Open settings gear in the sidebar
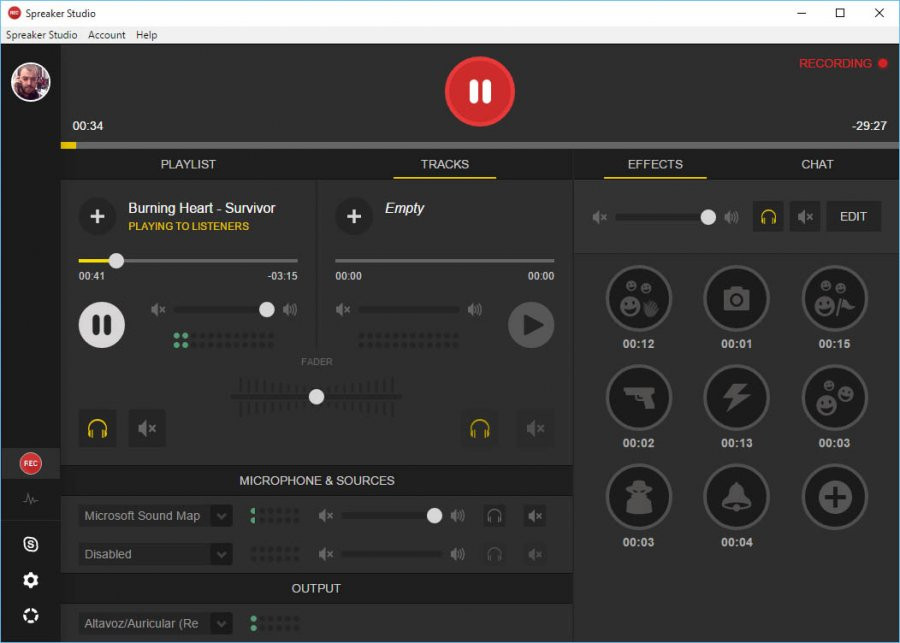 [x=31, y=580]
